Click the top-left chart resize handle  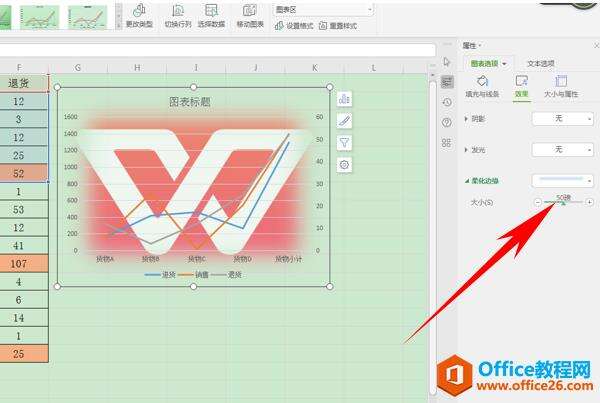57,87
